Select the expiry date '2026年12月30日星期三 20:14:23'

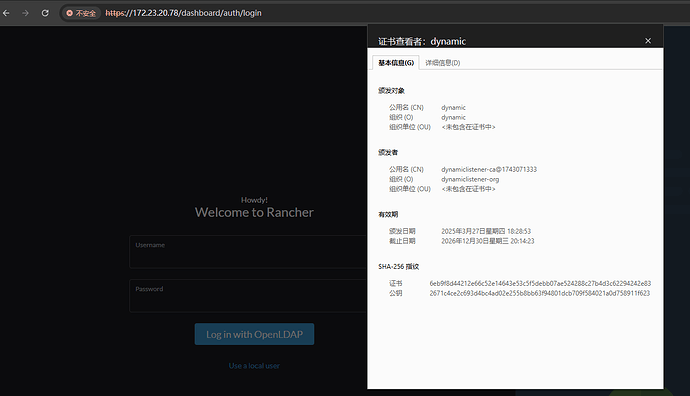488,241
